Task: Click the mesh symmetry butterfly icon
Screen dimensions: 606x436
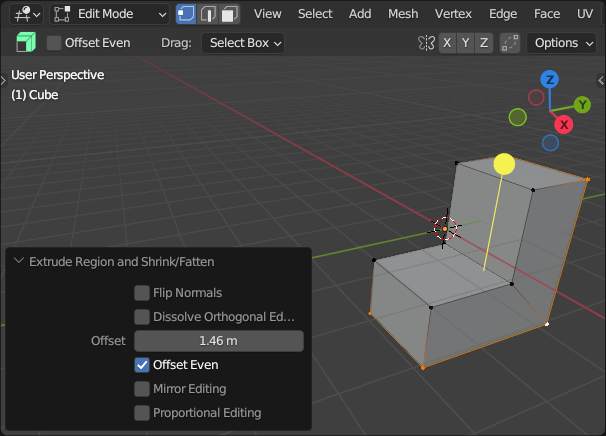Action: (x=427, y=43)
